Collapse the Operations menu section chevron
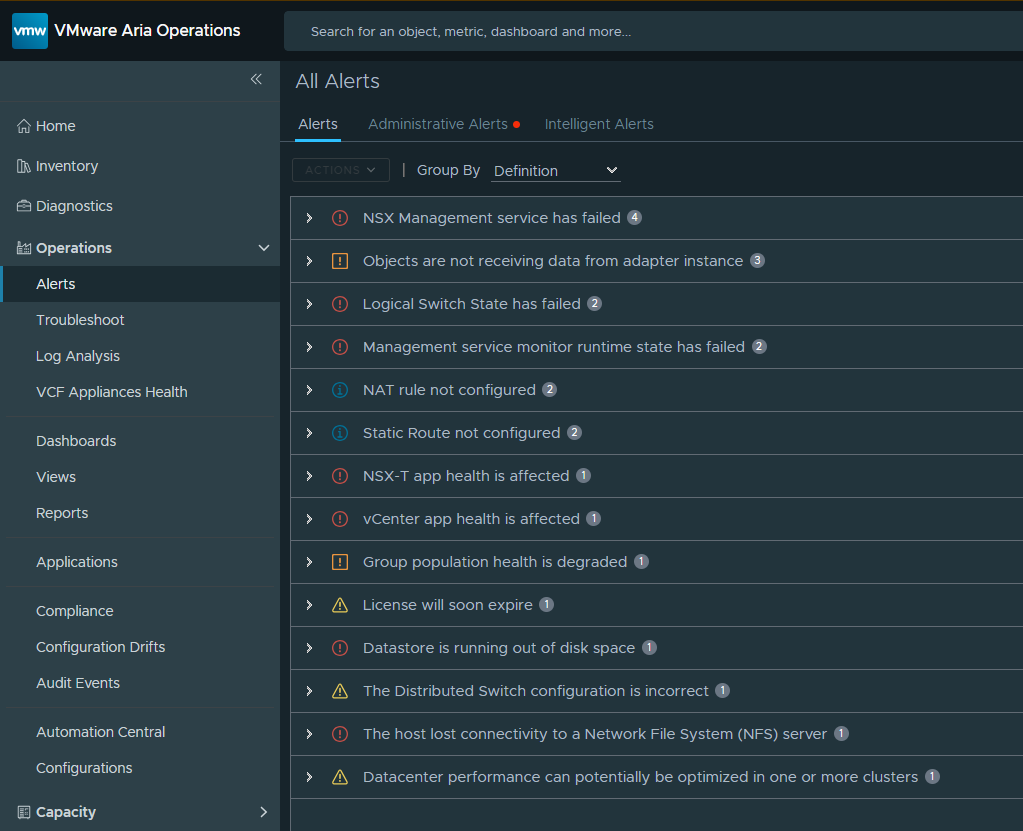This screenshot has width=1023, height=831. click(x=264, y=248)
